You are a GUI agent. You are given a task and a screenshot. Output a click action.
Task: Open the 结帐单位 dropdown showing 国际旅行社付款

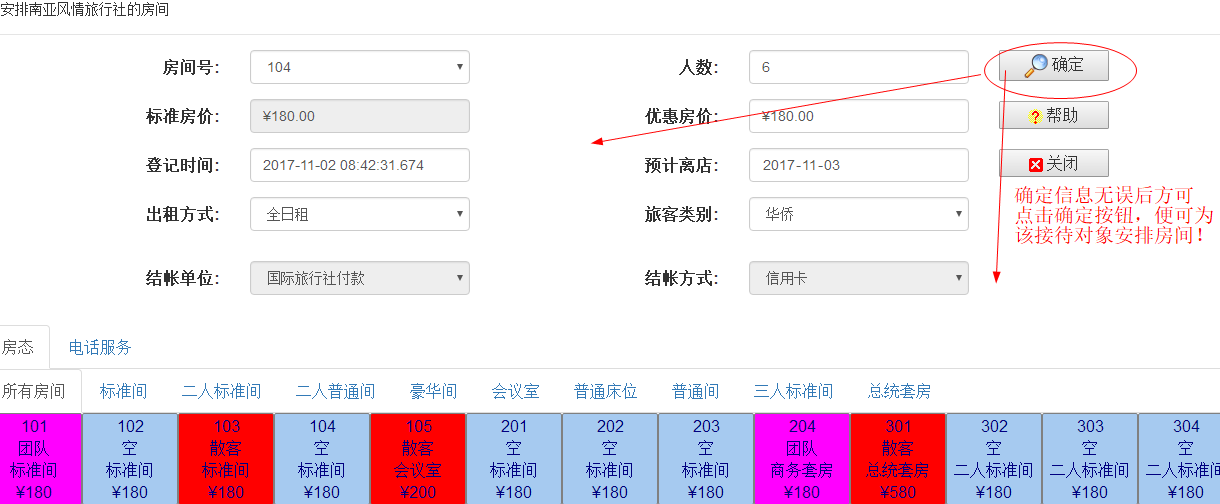[360, 278]
